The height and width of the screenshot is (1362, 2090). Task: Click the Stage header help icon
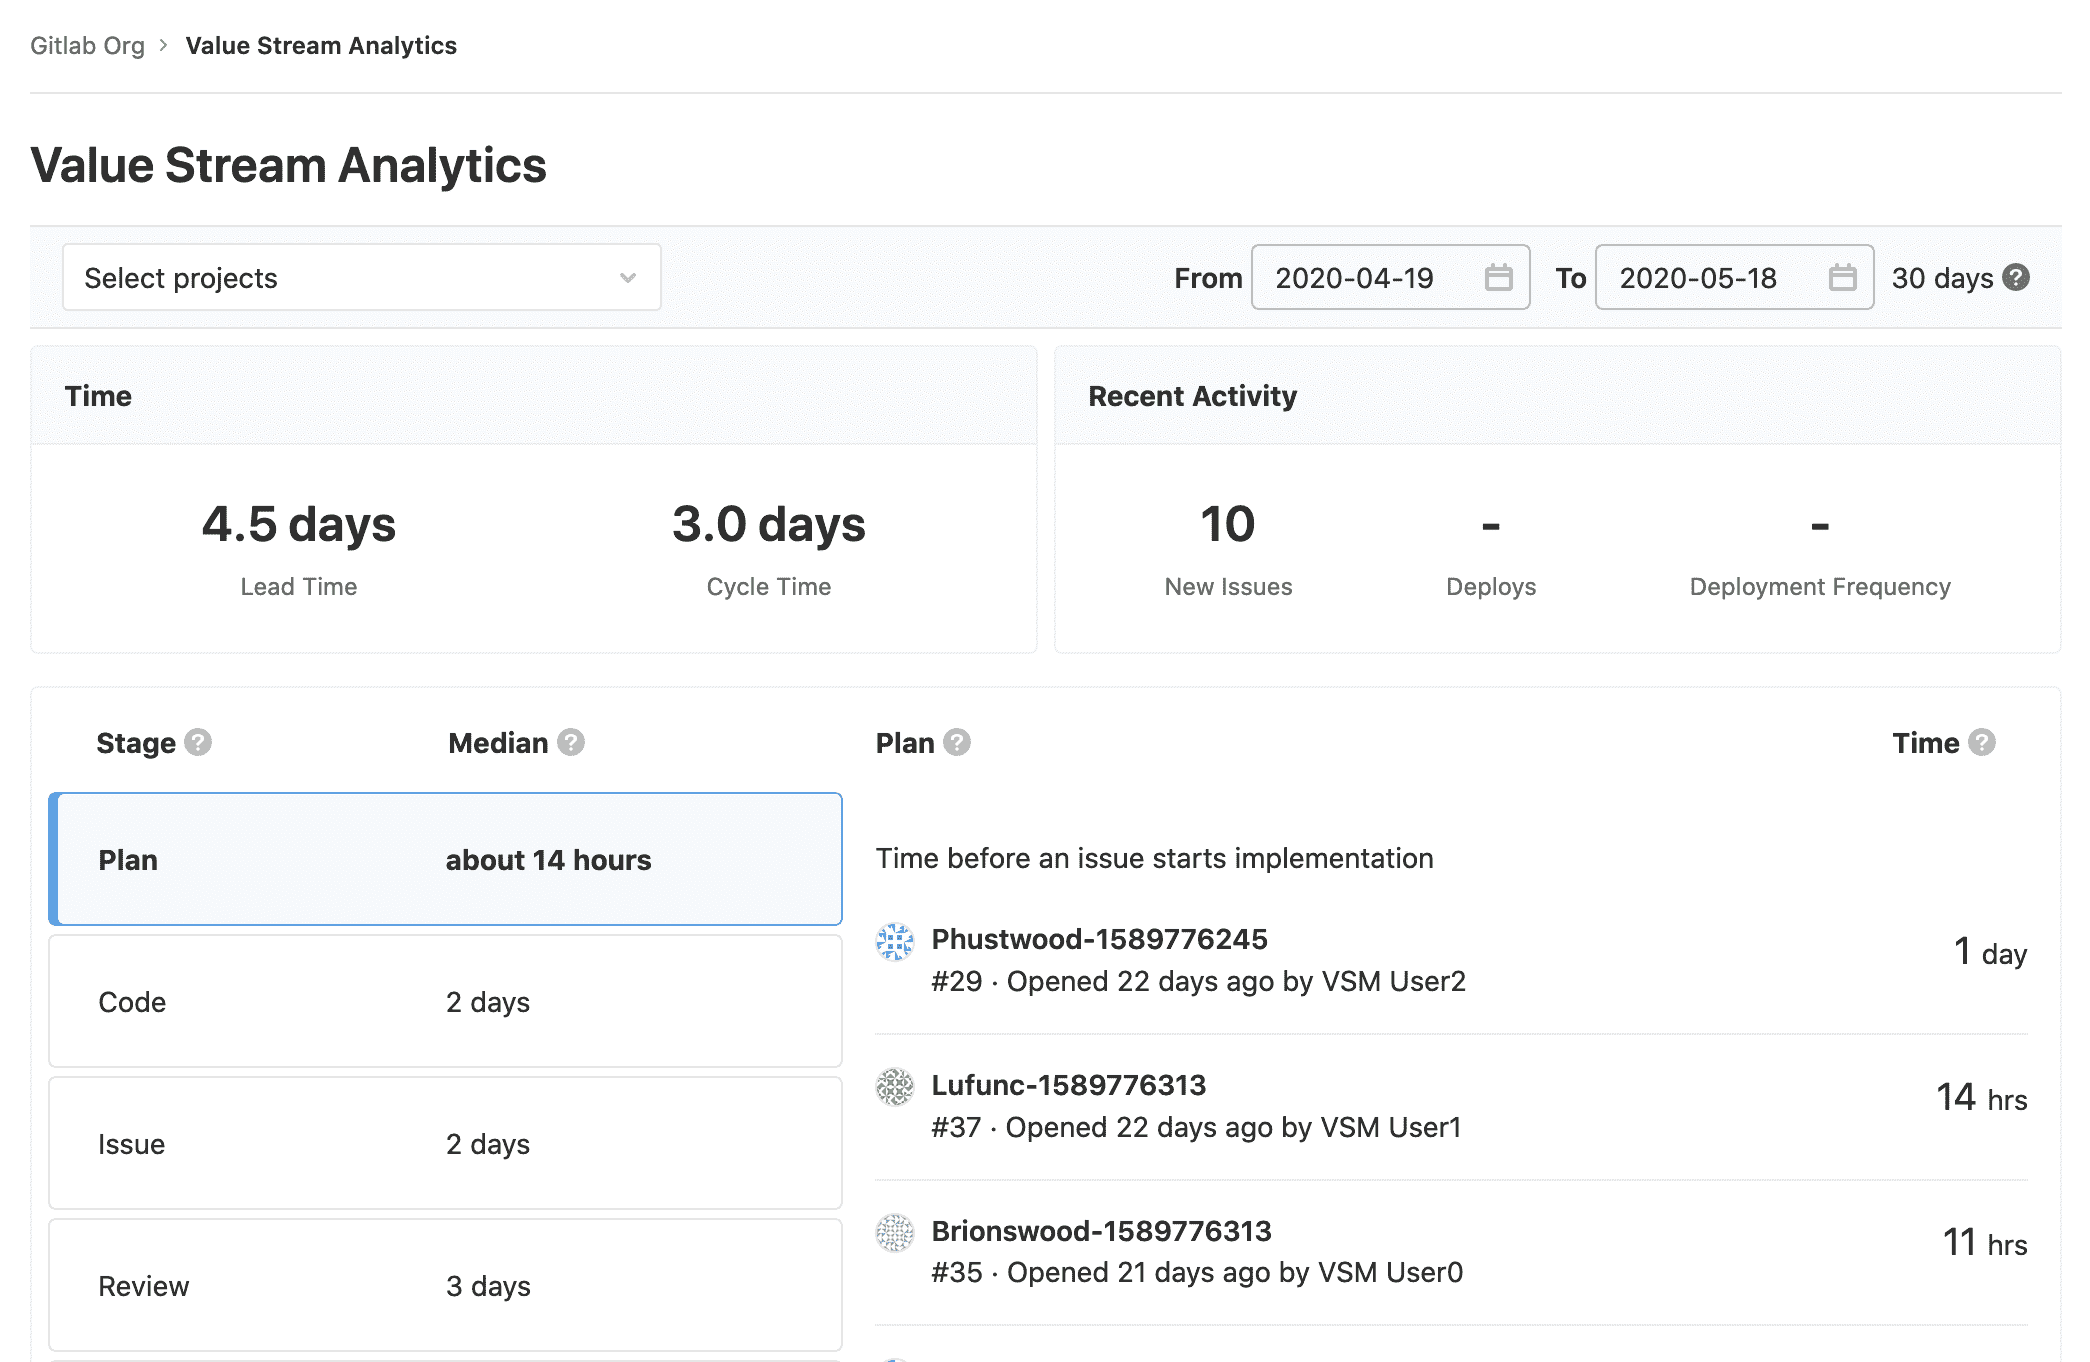[197, 743]
